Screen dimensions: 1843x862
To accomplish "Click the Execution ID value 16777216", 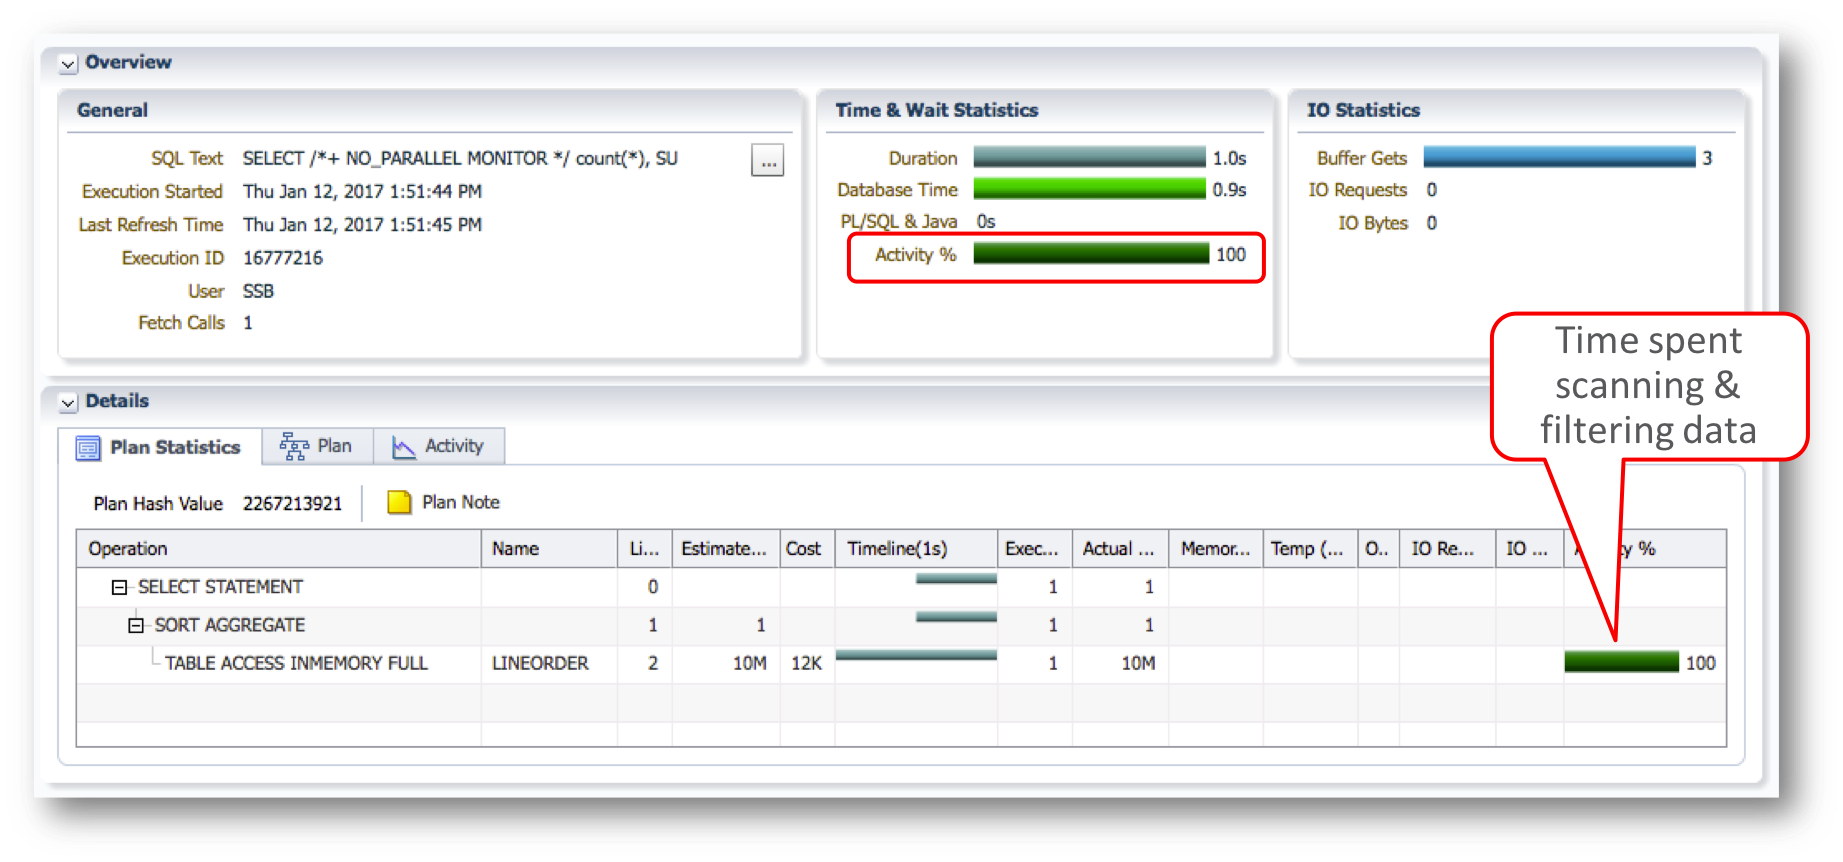I will (283, 258).
